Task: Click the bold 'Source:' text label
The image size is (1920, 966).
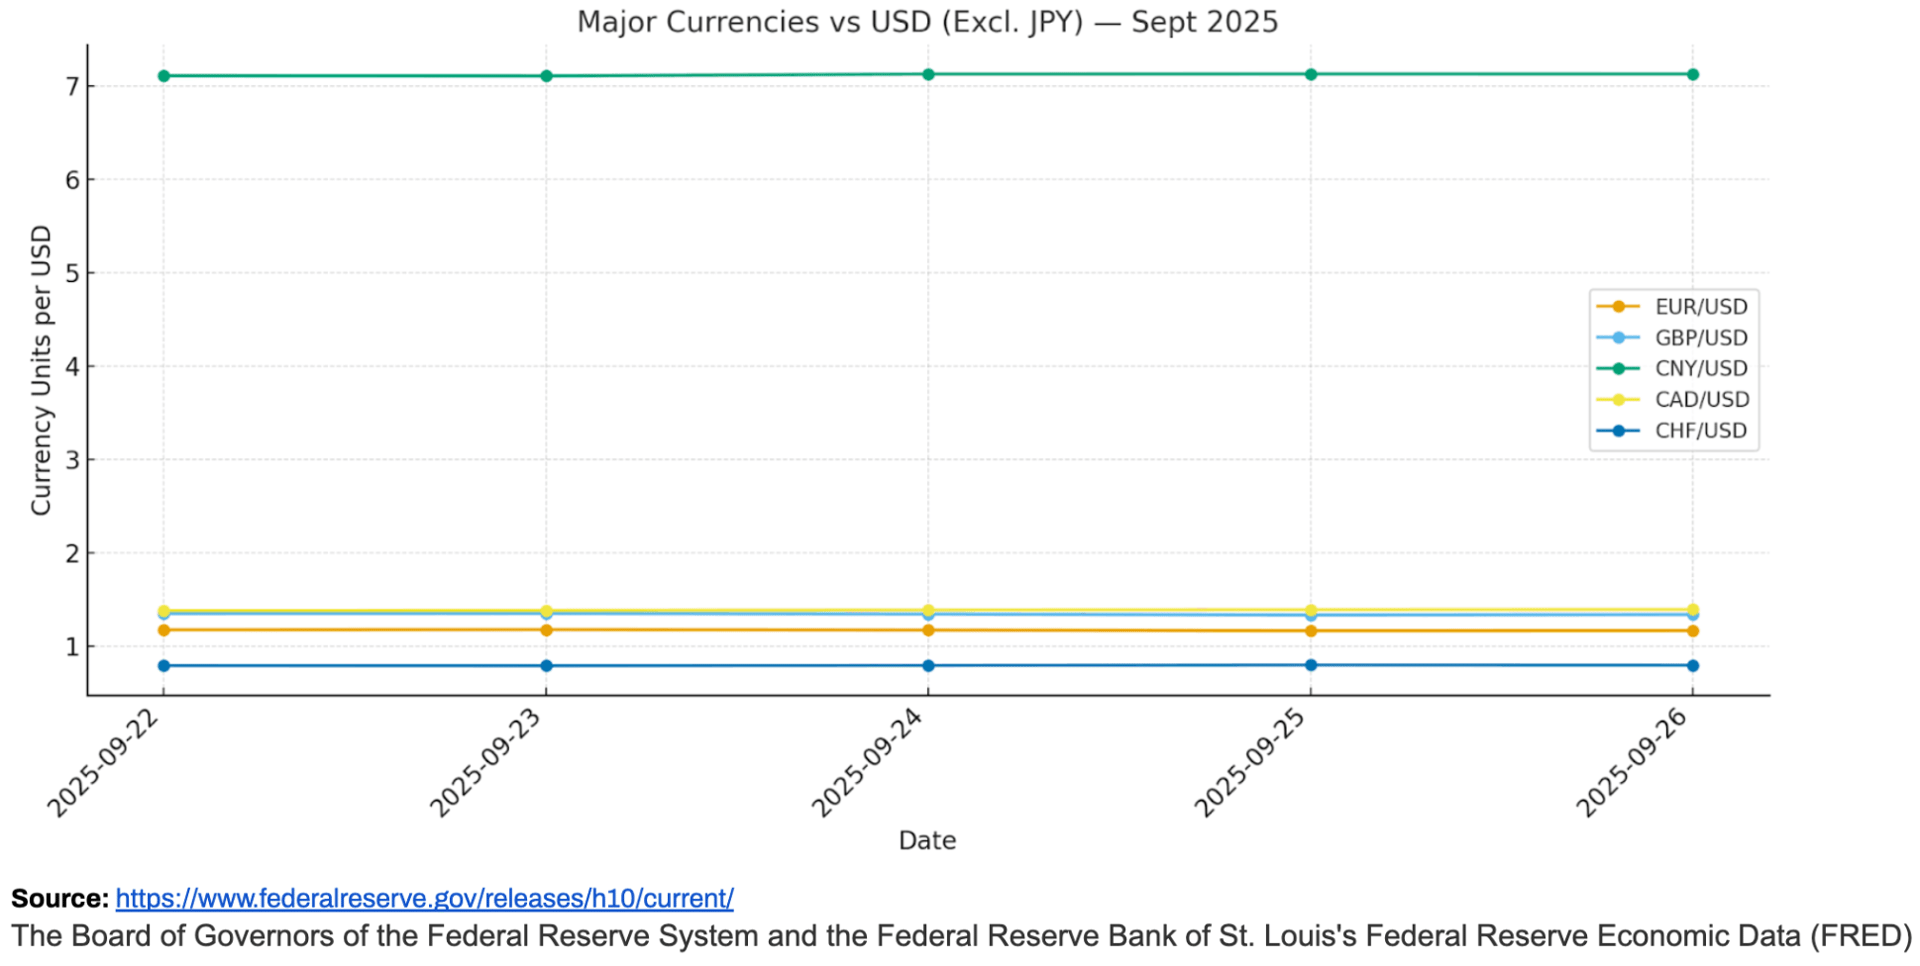Action: tap(59, 898)
